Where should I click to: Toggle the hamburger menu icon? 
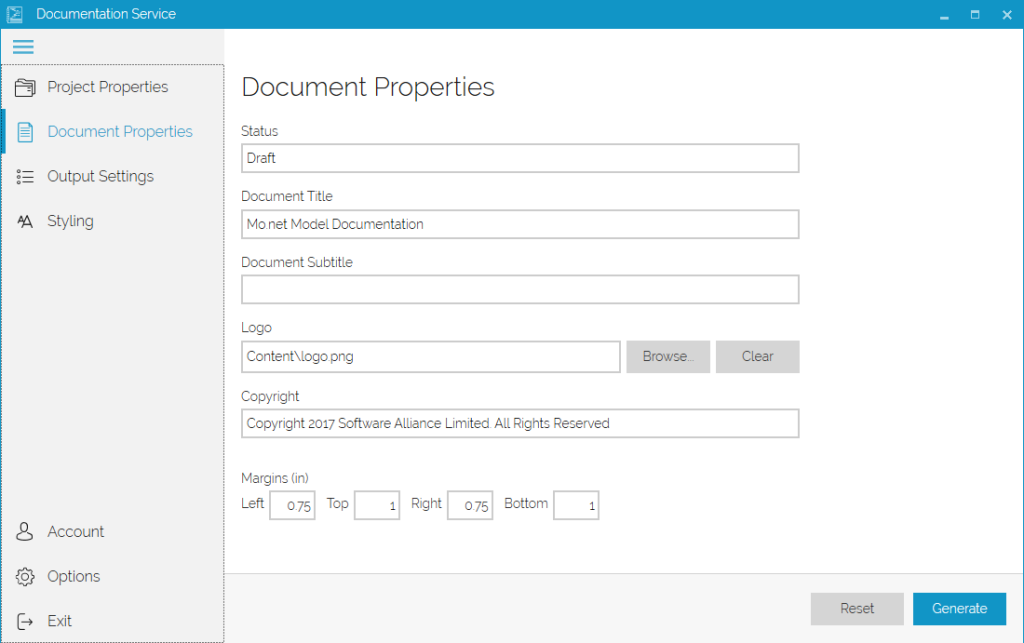point(23,47)
